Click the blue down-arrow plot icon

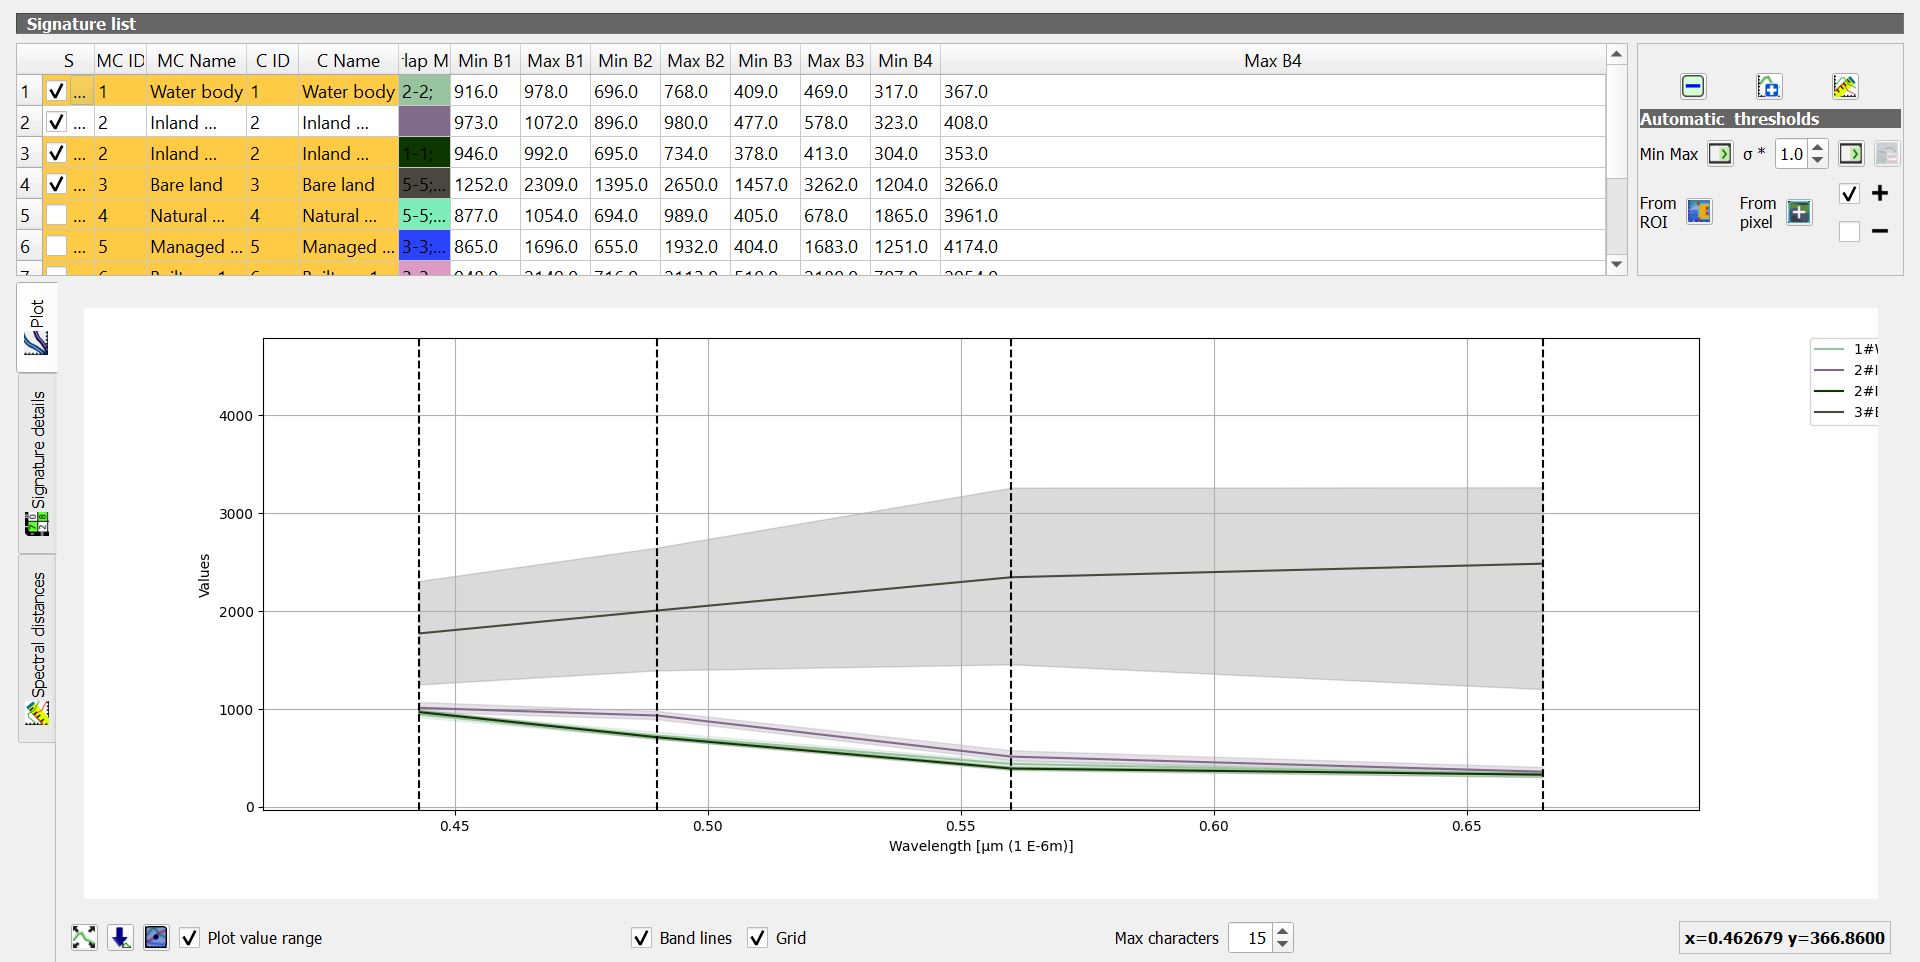(x=120, y=937)
